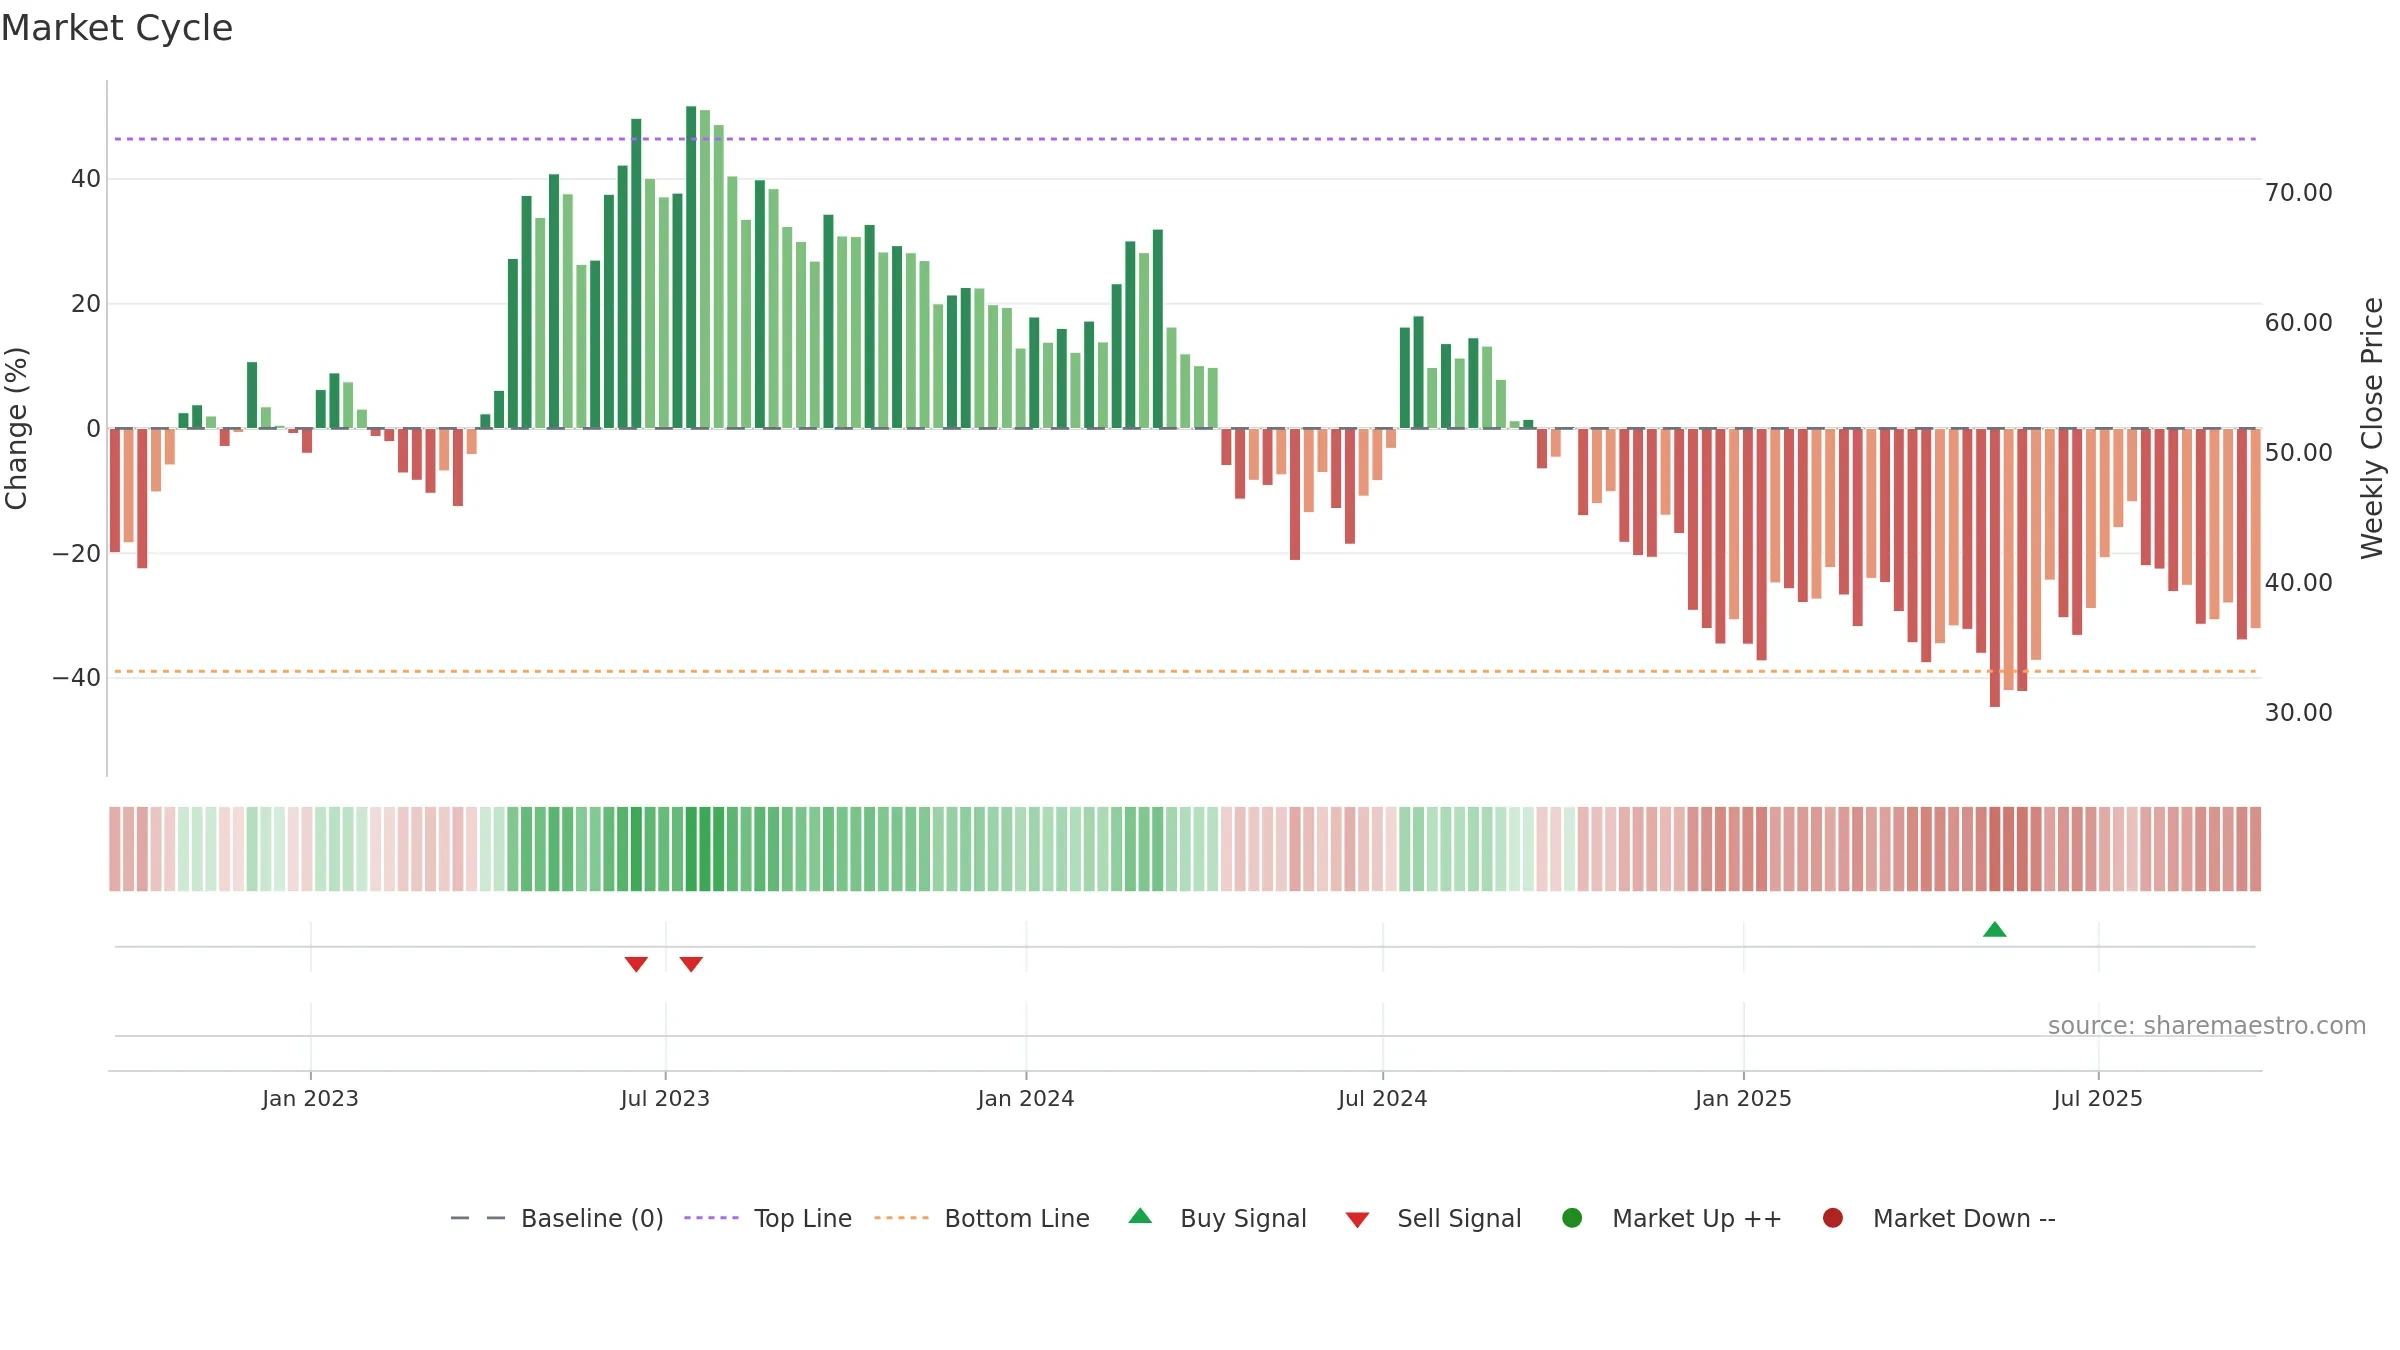Click the first red Sell Signal marker
The width and height of the screenshot is (2400, 1350).
pyautogui.click(x=636, y=964)
